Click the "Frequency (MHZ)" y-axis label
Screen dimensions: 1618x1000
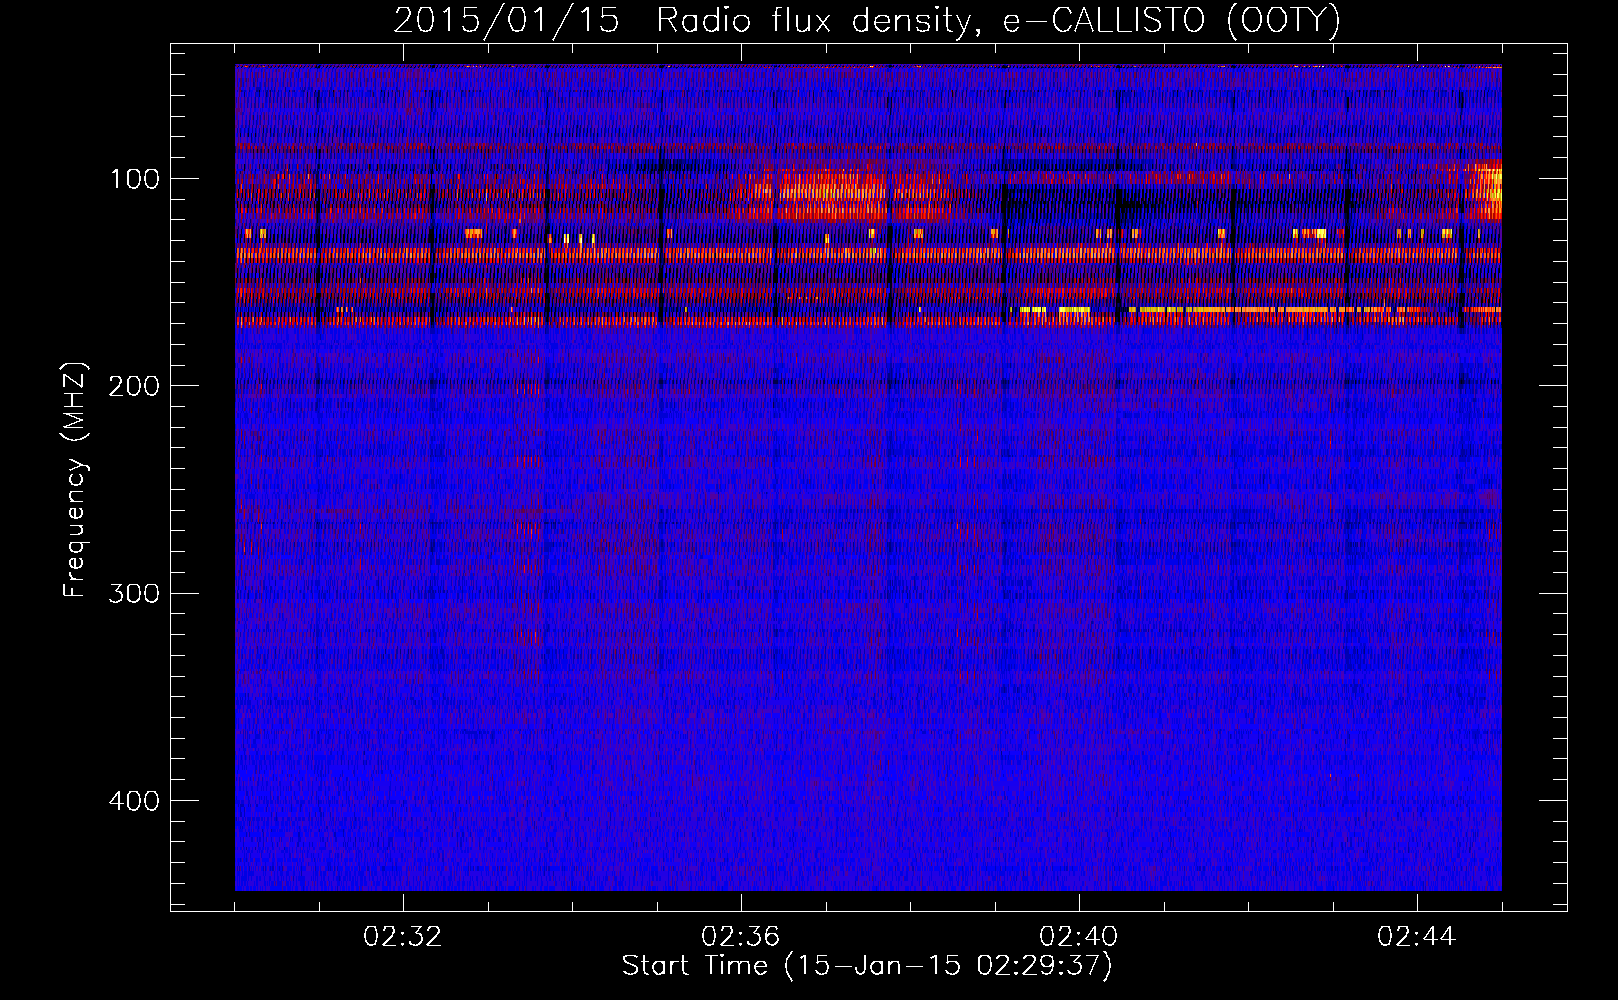tap(75, 480)
